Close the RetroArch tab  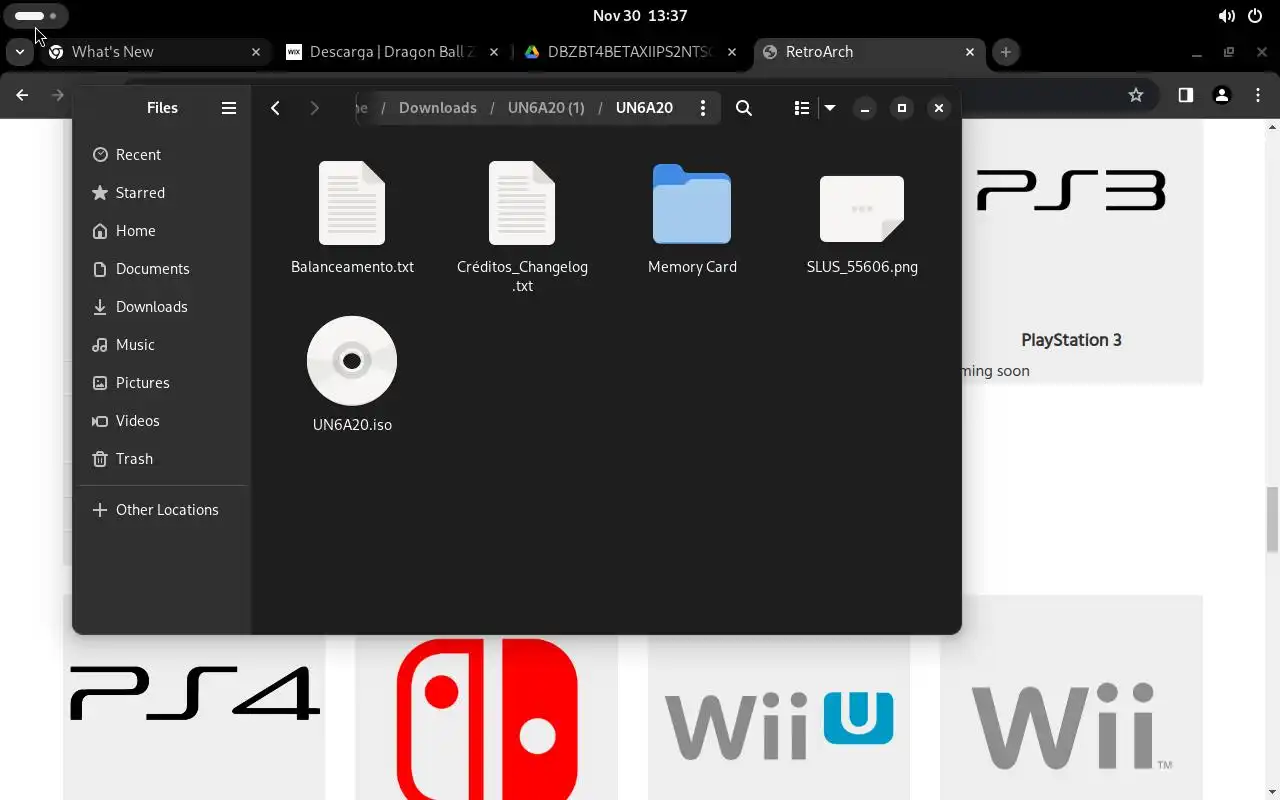click(970, 52)
